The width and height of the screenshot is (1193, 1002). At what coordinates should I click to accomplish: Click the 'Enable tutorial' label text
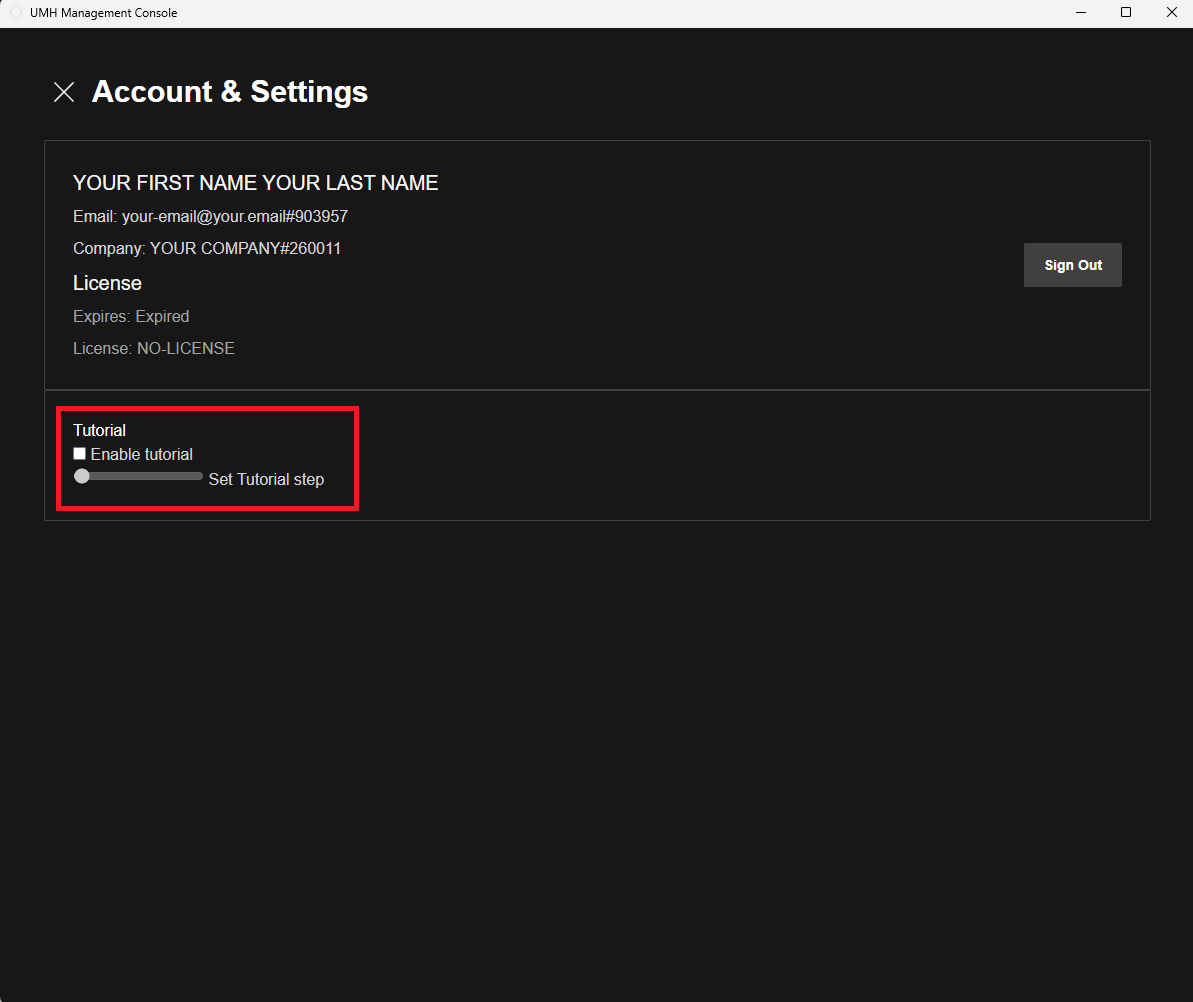click(x=142, y=454)
